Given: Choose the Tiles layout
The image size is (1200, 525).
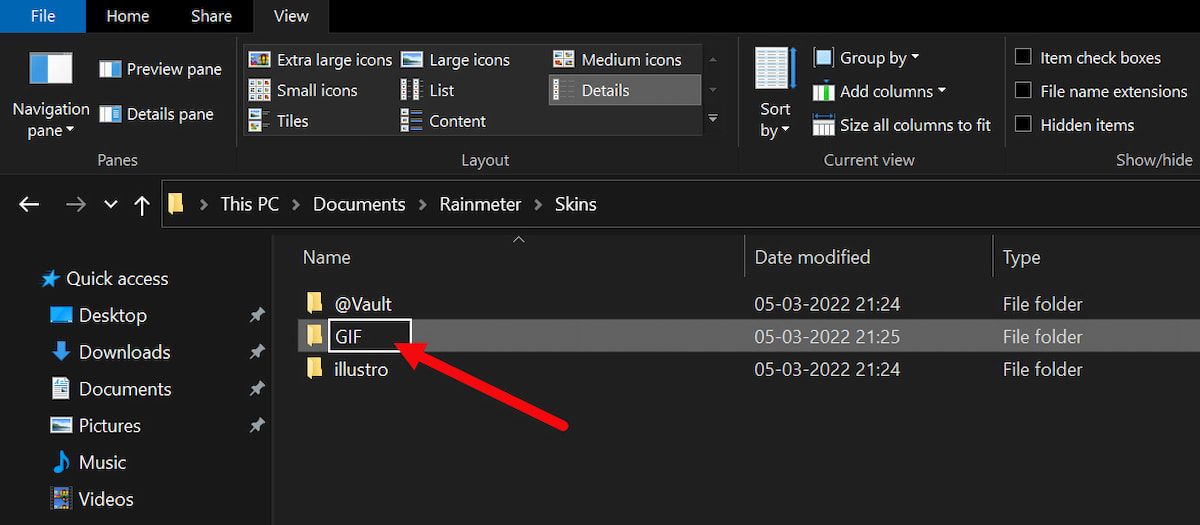Looking at the screenshot, I should click(x=278, y=121).
